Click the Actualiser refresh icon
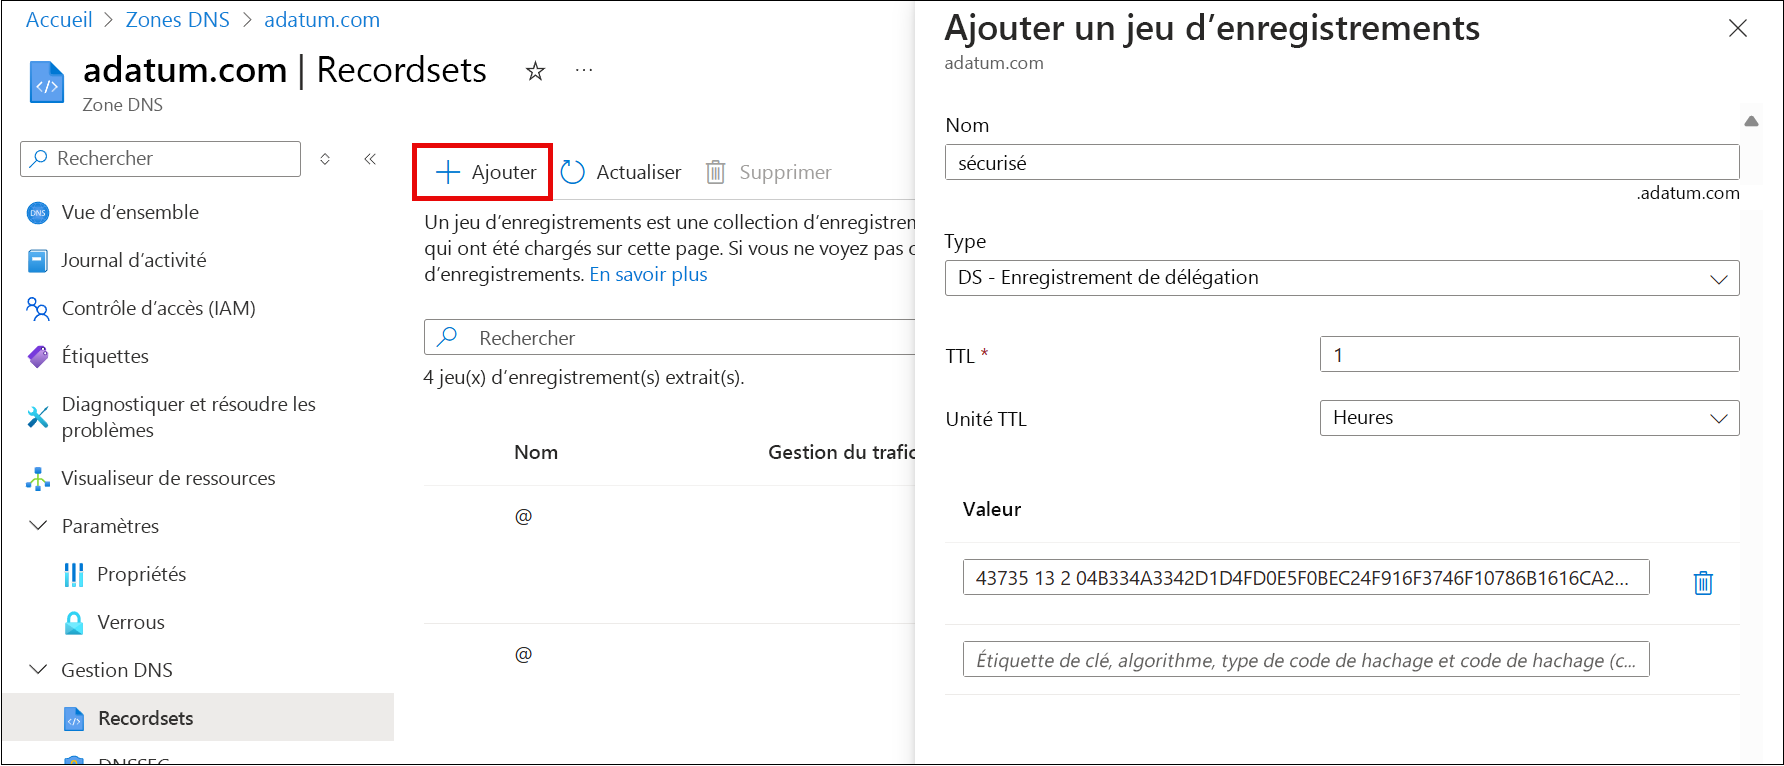 (x=572, y=172)
